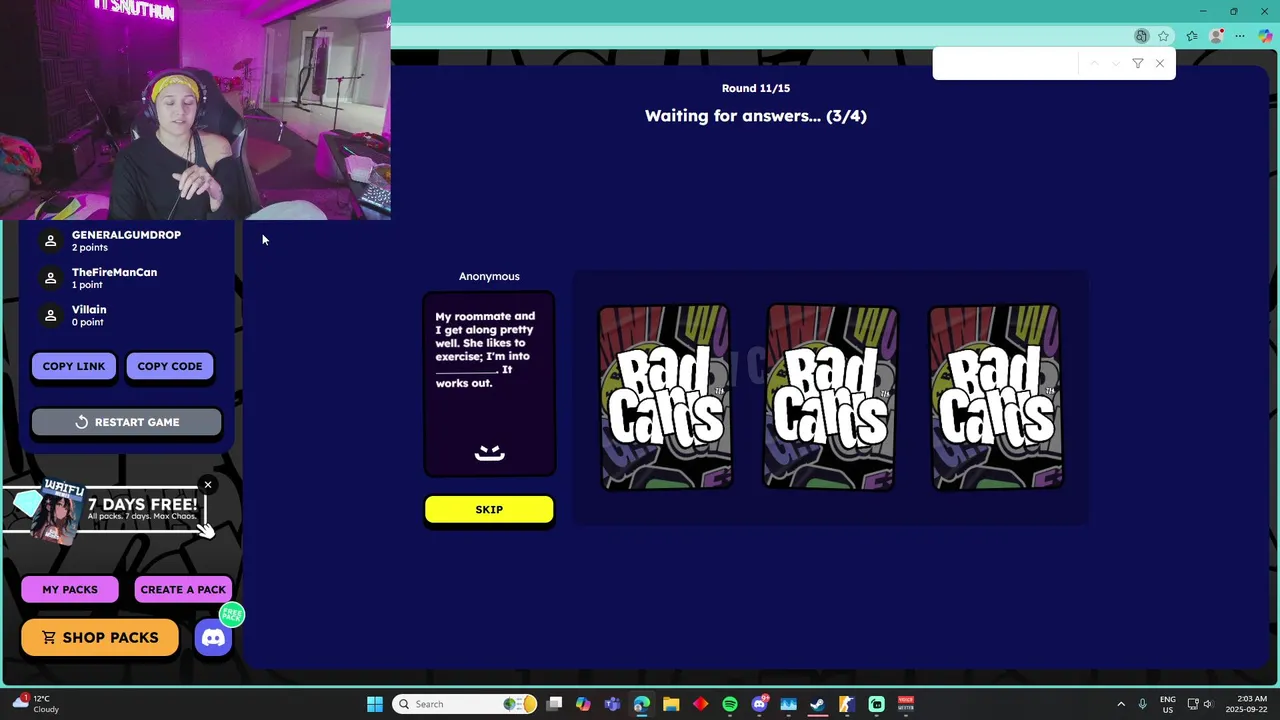The height and width of the screenshot is (720, 1280).
Task: Show hidden system tray icons
Action: 1121,704
